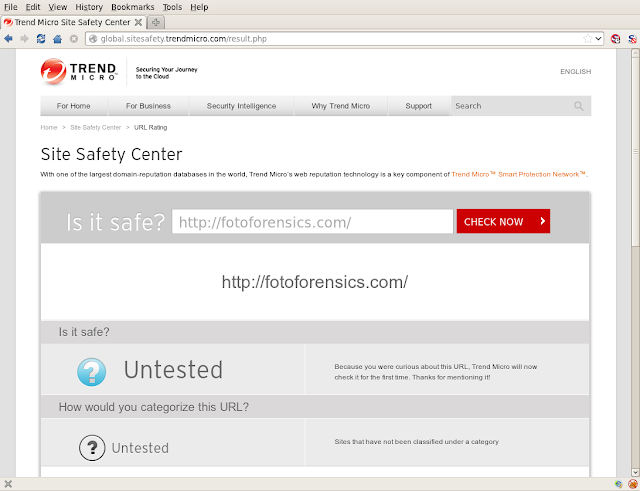Open the File menu
Viewport: 640px width, 491px height.
tap(11, 7)
